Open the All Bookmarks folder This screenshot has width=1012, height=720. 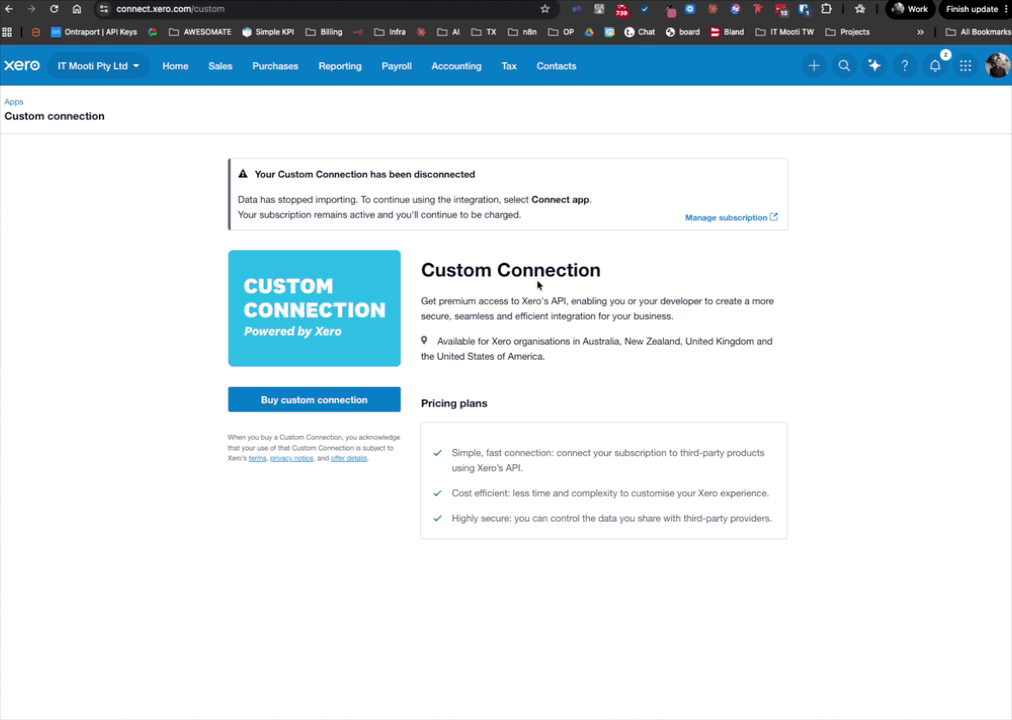pos(978,32)
